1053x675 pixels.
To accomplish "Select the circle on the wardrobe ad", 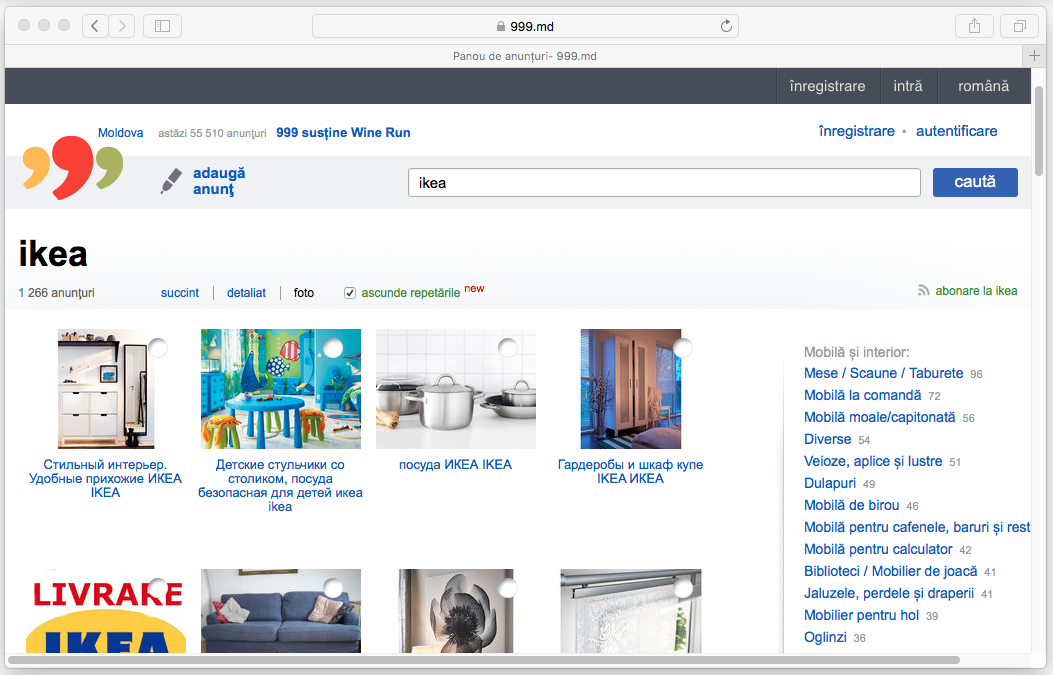I will click(682, 348).
